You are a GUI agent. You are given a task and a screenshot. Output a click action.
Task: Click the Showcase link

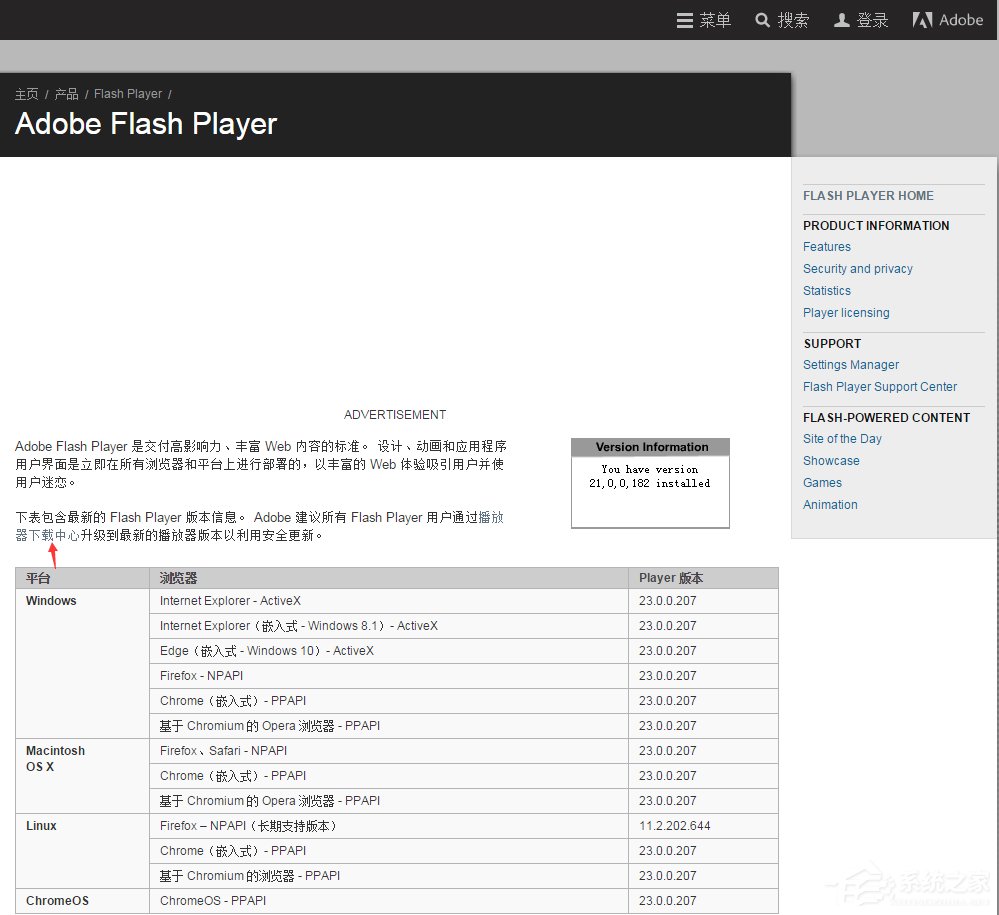831,460
